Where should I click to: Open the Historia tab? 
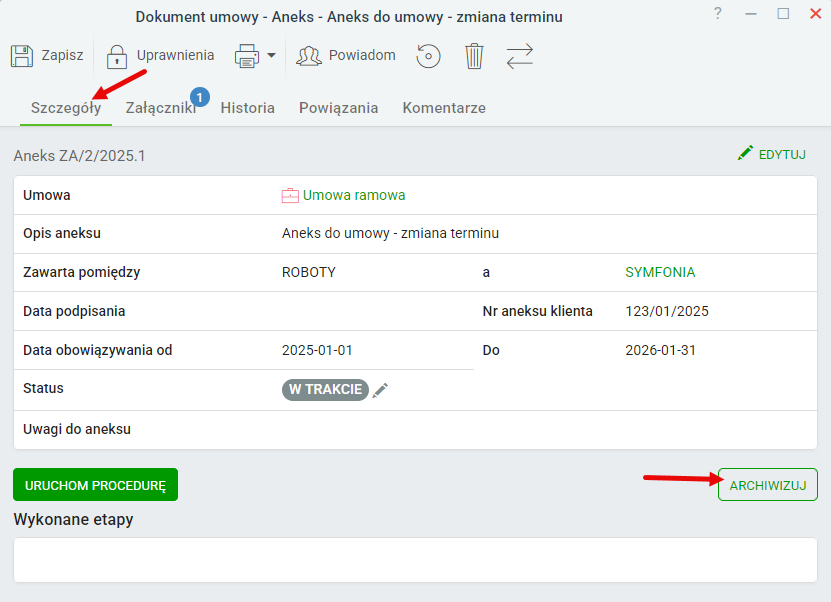point(247,108)
